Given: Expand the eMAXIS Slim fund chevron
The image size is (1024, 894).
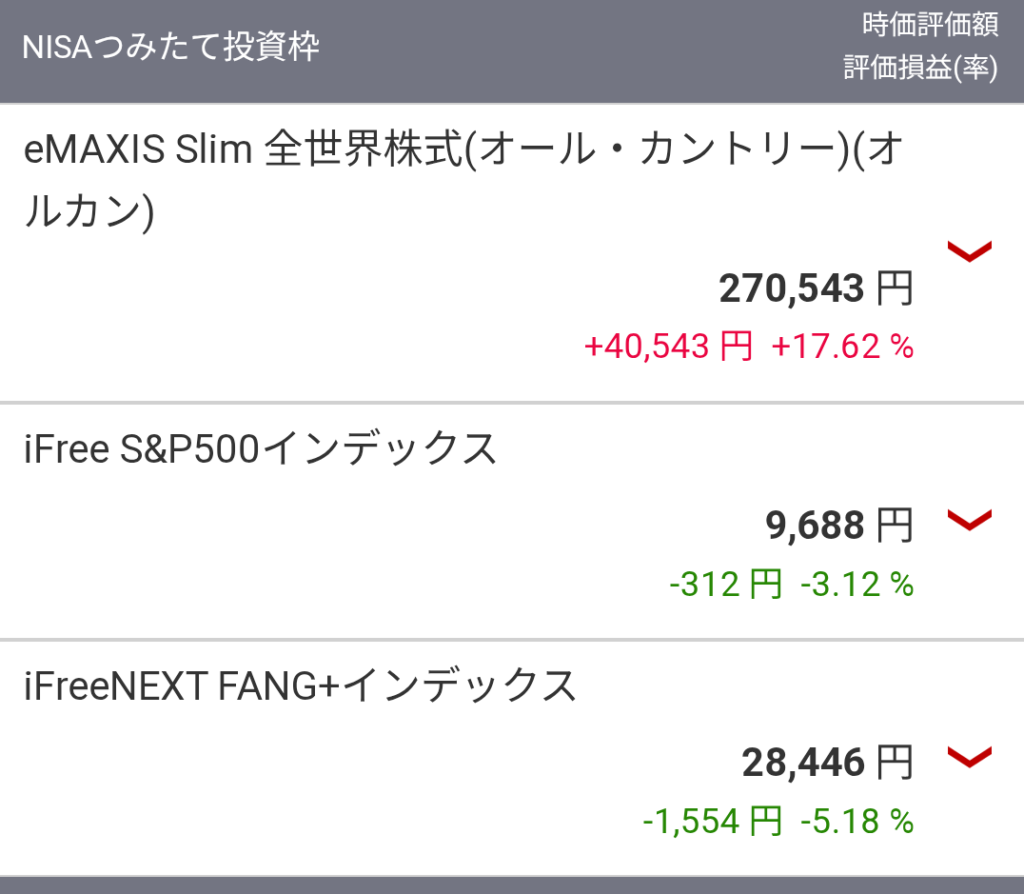Looking at the screenshot, I should pyautogui.click(x=968, y=252).
